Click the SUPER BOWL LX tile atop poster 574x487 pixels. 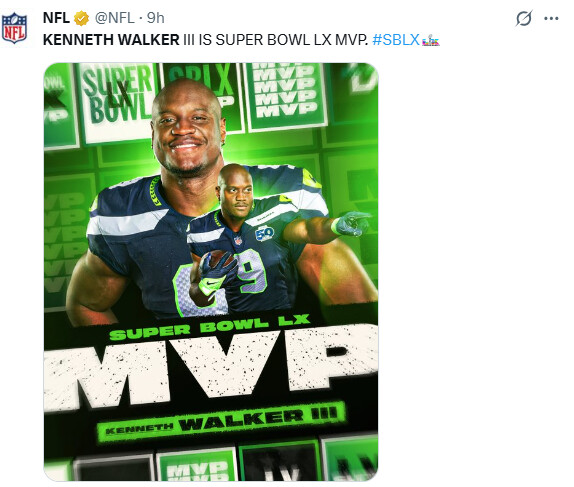coord(117,101)
